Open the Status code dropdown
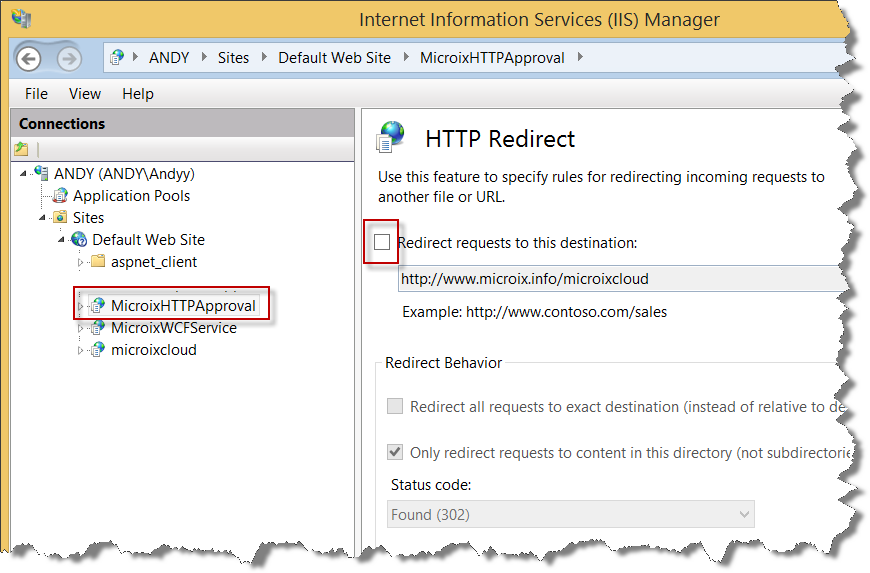Viewport: 870px width, 573px height. pos(570,514)
